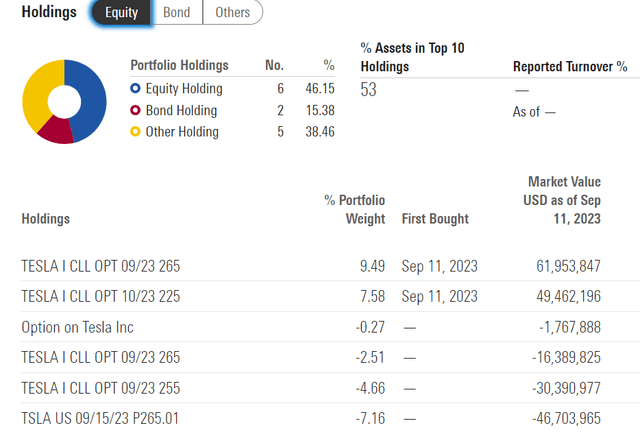Click the blue Equity Holding legend circle

(135, 88)
